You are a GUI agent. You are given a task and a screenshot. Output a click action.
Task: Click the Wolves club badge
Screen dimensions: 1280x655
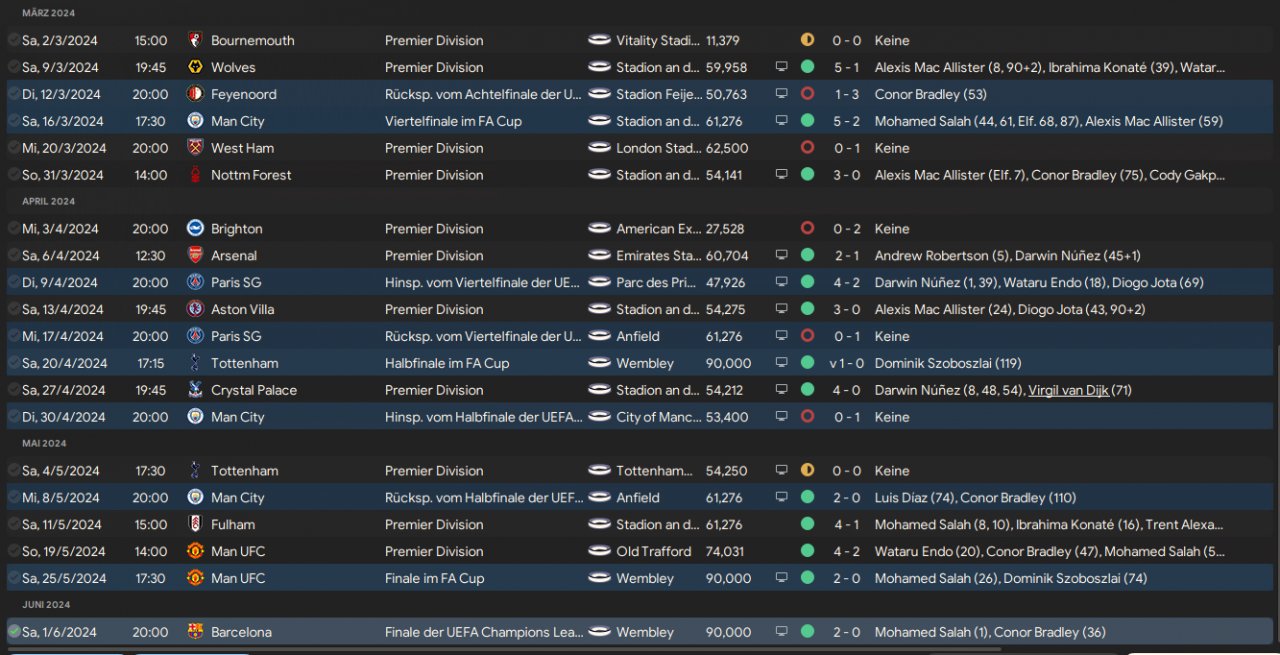pos(195,67)
